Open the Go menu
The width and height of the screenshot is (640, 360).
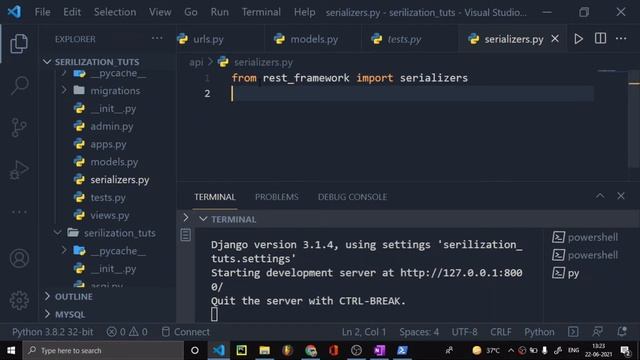click(191, 12)
